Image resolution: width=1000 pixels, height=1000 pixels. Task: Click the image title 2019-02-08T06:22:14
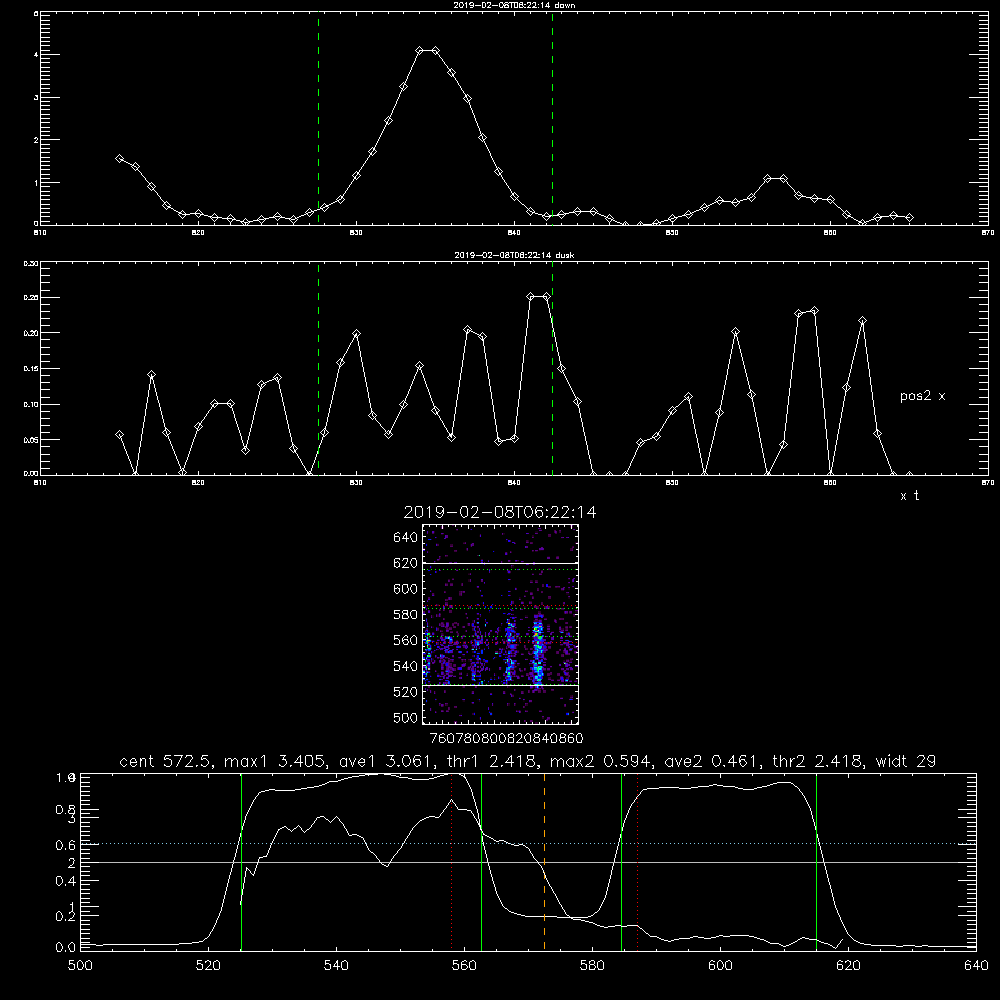point(500,512)
